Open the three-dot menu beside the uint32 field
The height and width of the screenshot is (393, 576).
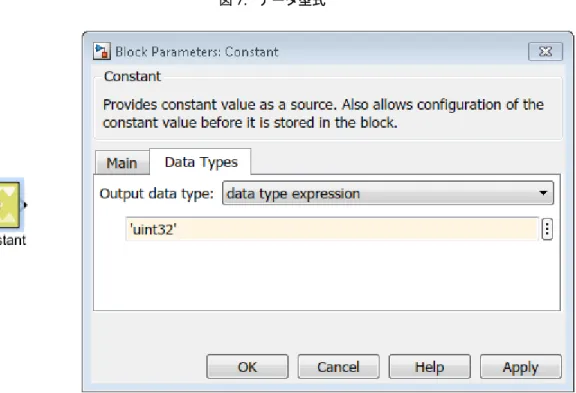coord(547,229)
